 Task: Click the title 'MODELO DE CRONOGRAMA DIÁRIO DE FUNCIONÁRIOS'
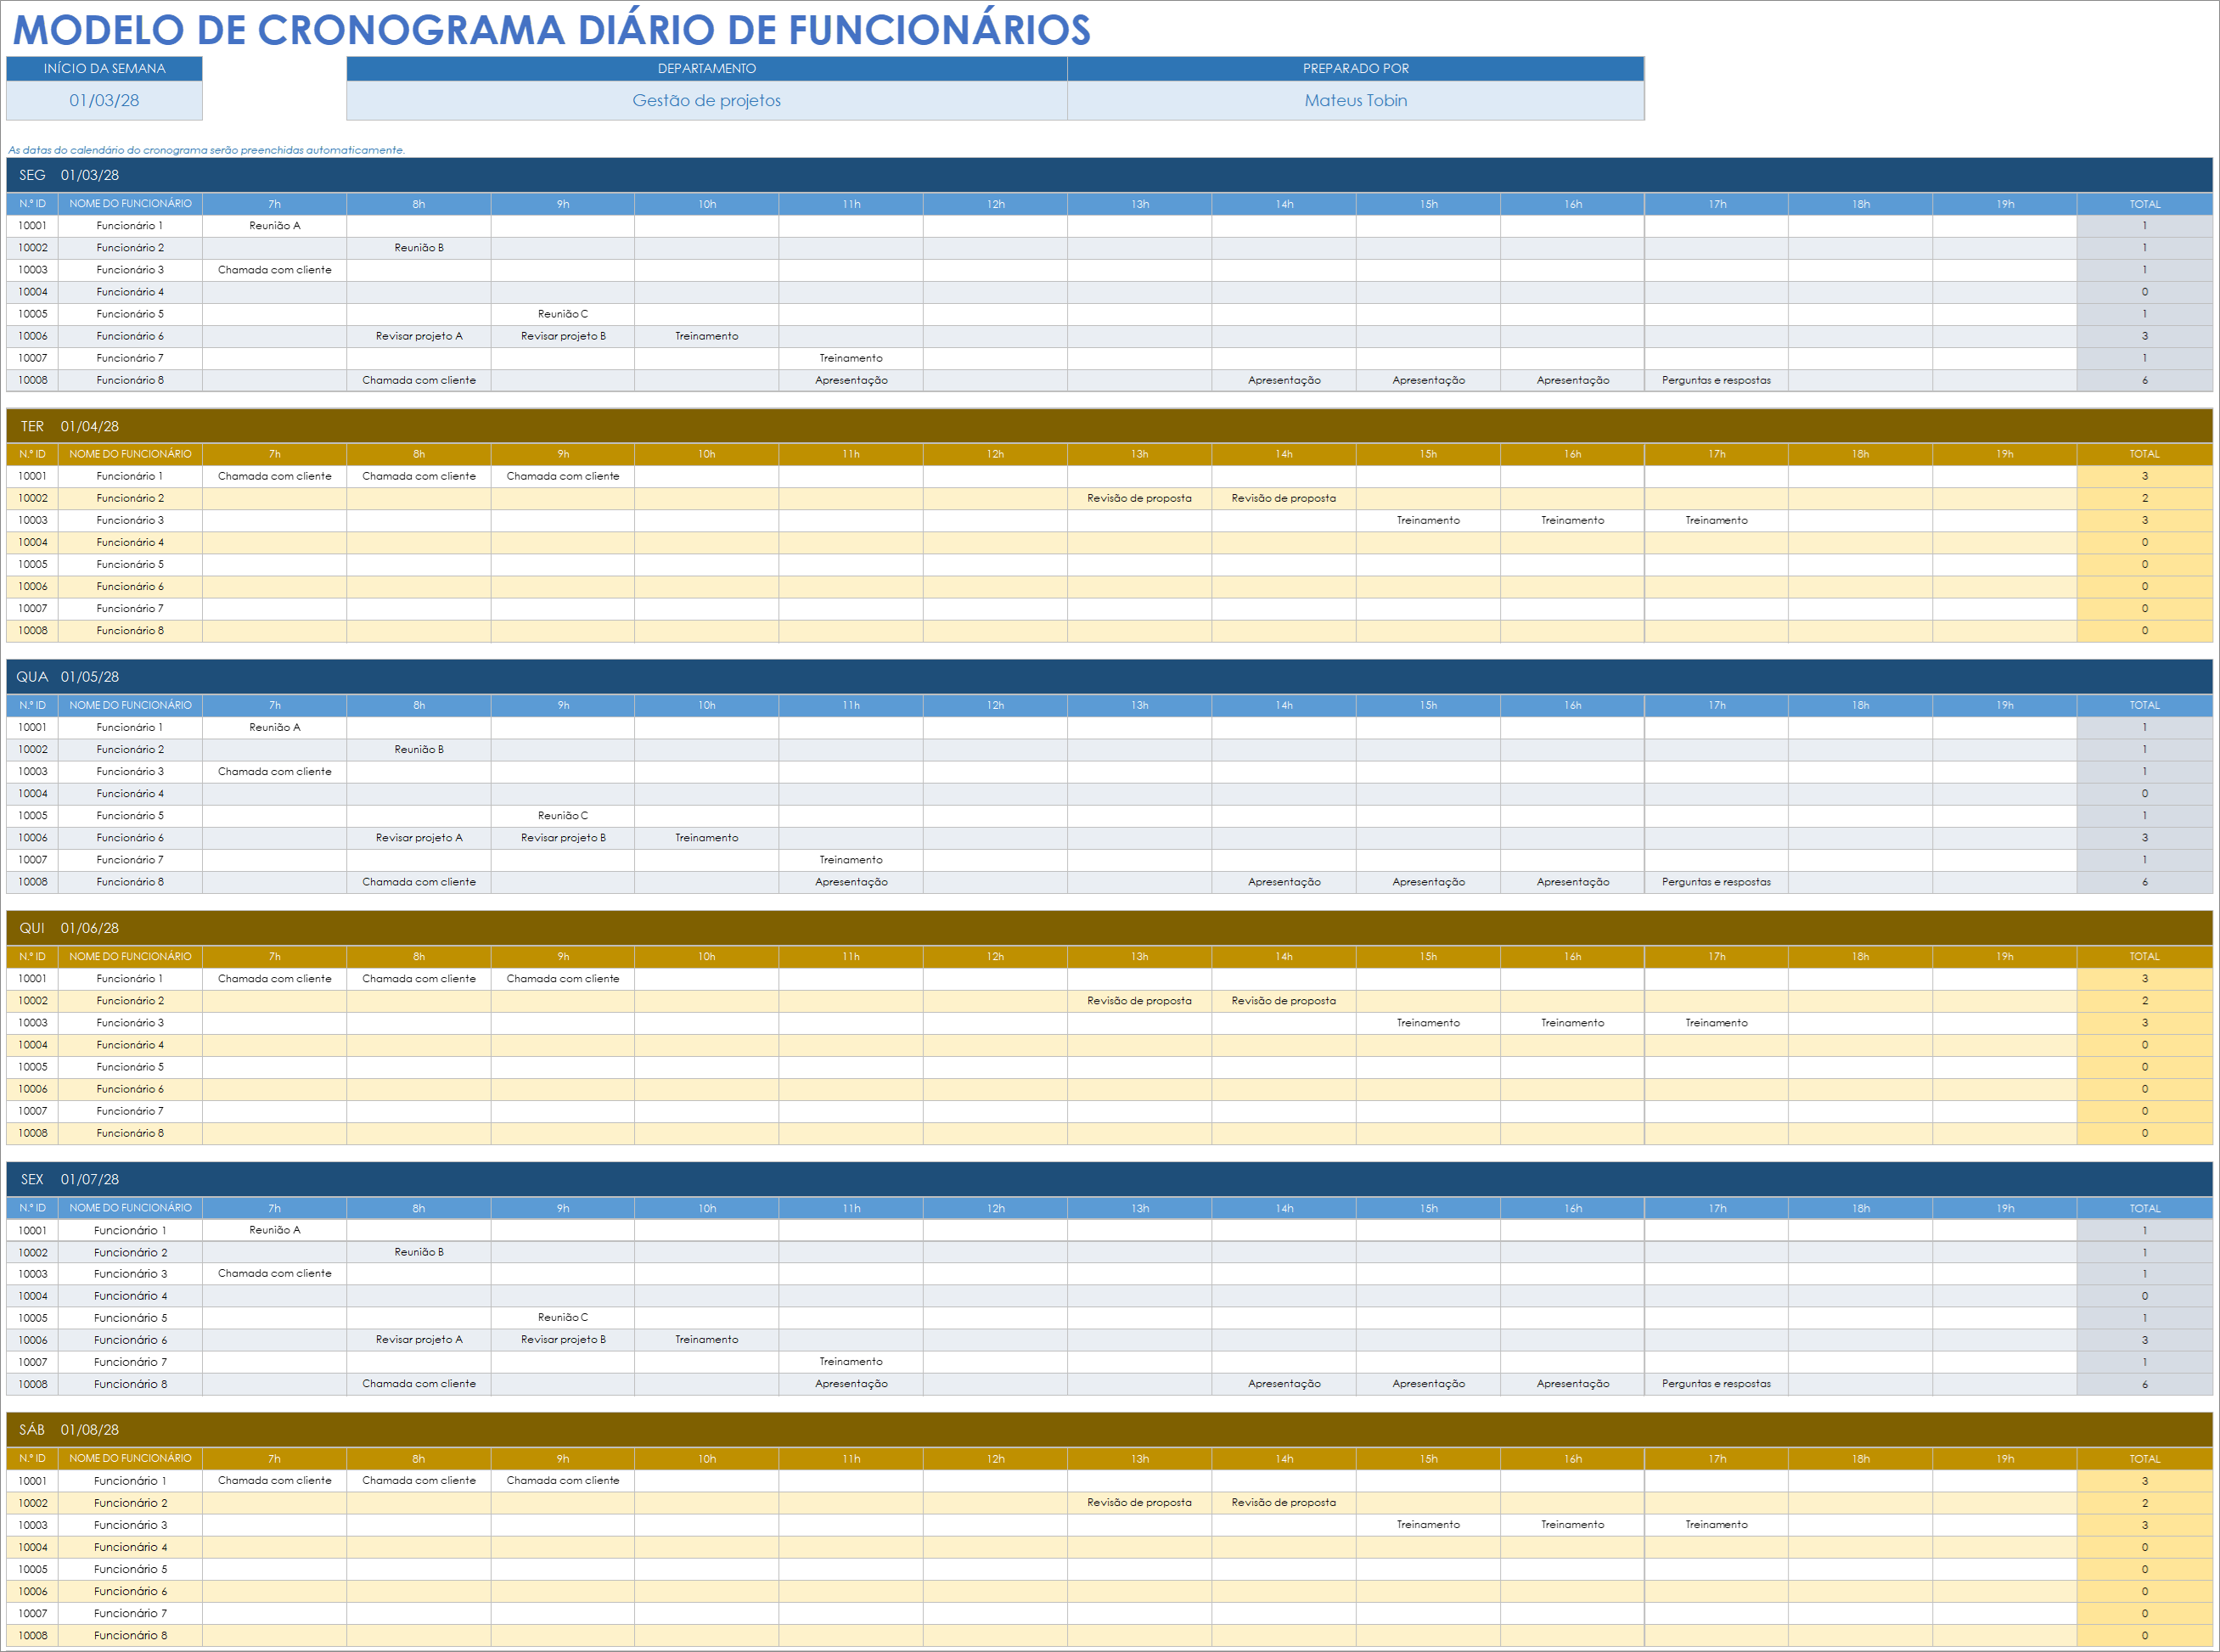pos(551,30)
